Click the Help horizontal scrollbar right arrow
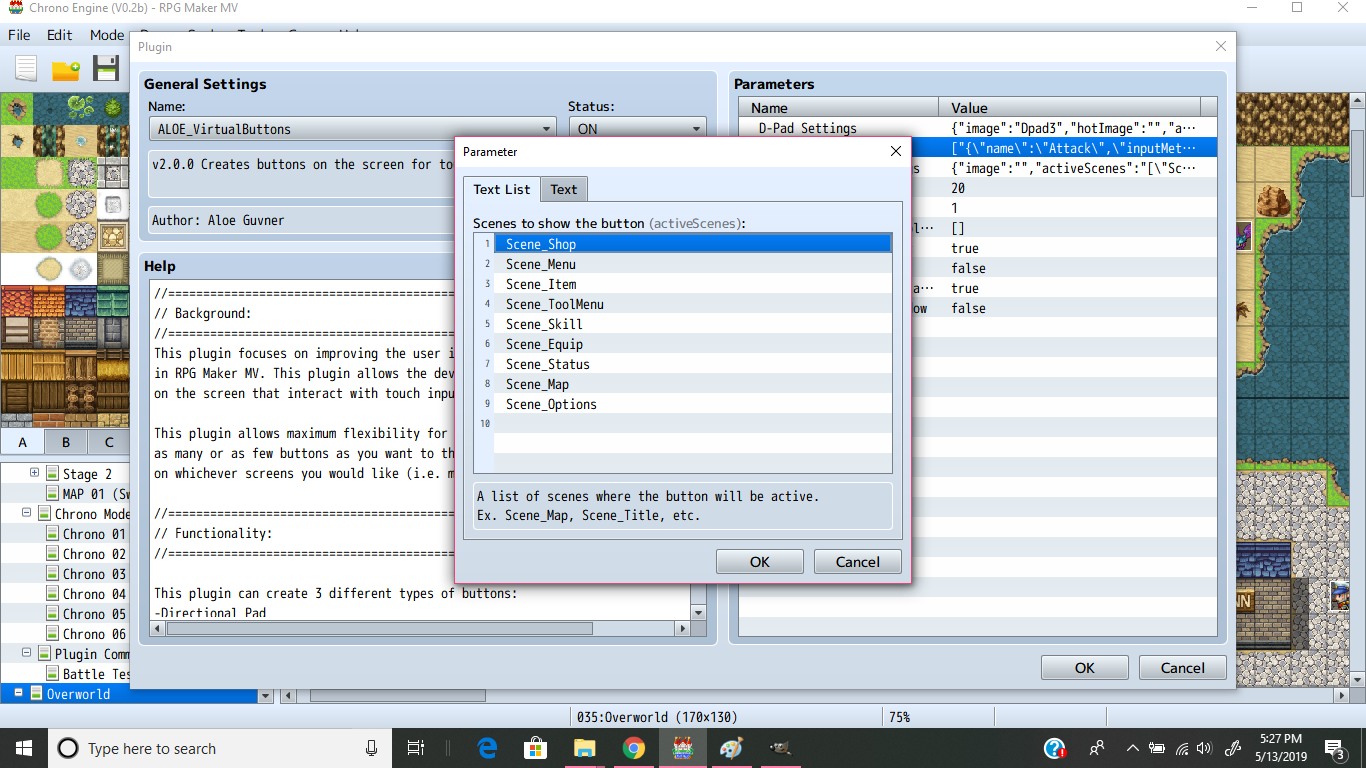Viewport: 1366px width, 768px height. coord(683,629)
